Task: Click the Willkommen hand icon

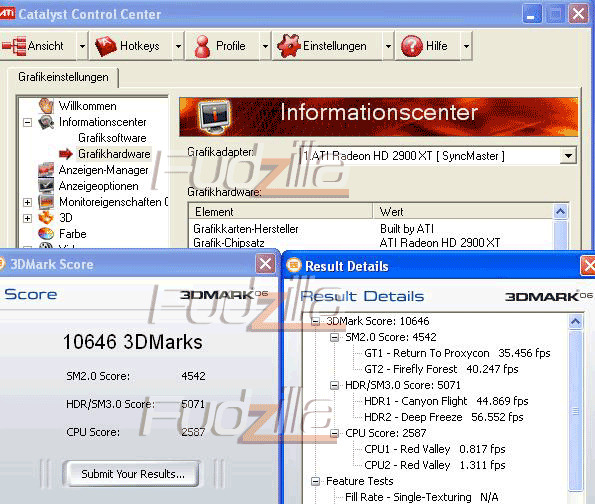Action: (x=46, y=106)
